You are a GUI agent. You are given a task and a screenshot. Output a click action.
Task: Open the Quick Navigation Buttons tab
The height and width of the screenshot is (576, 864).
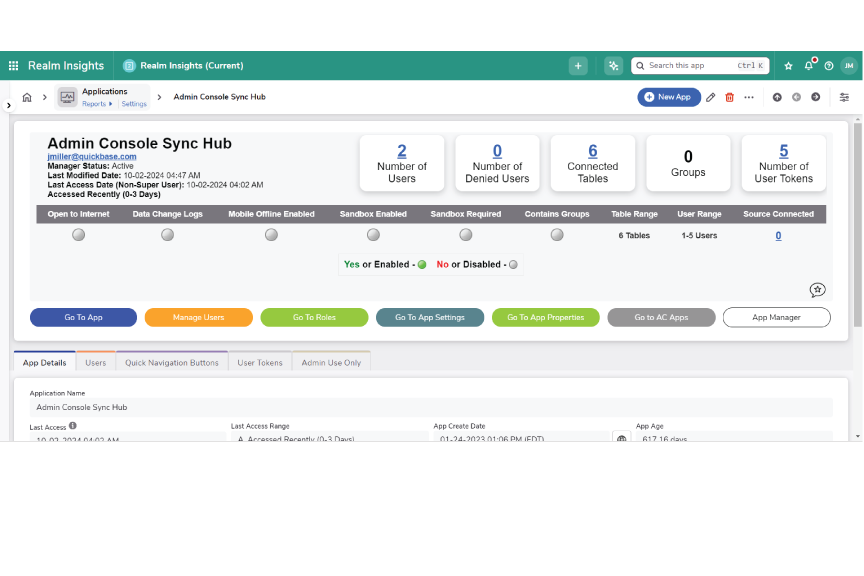[x=172, y=363]
